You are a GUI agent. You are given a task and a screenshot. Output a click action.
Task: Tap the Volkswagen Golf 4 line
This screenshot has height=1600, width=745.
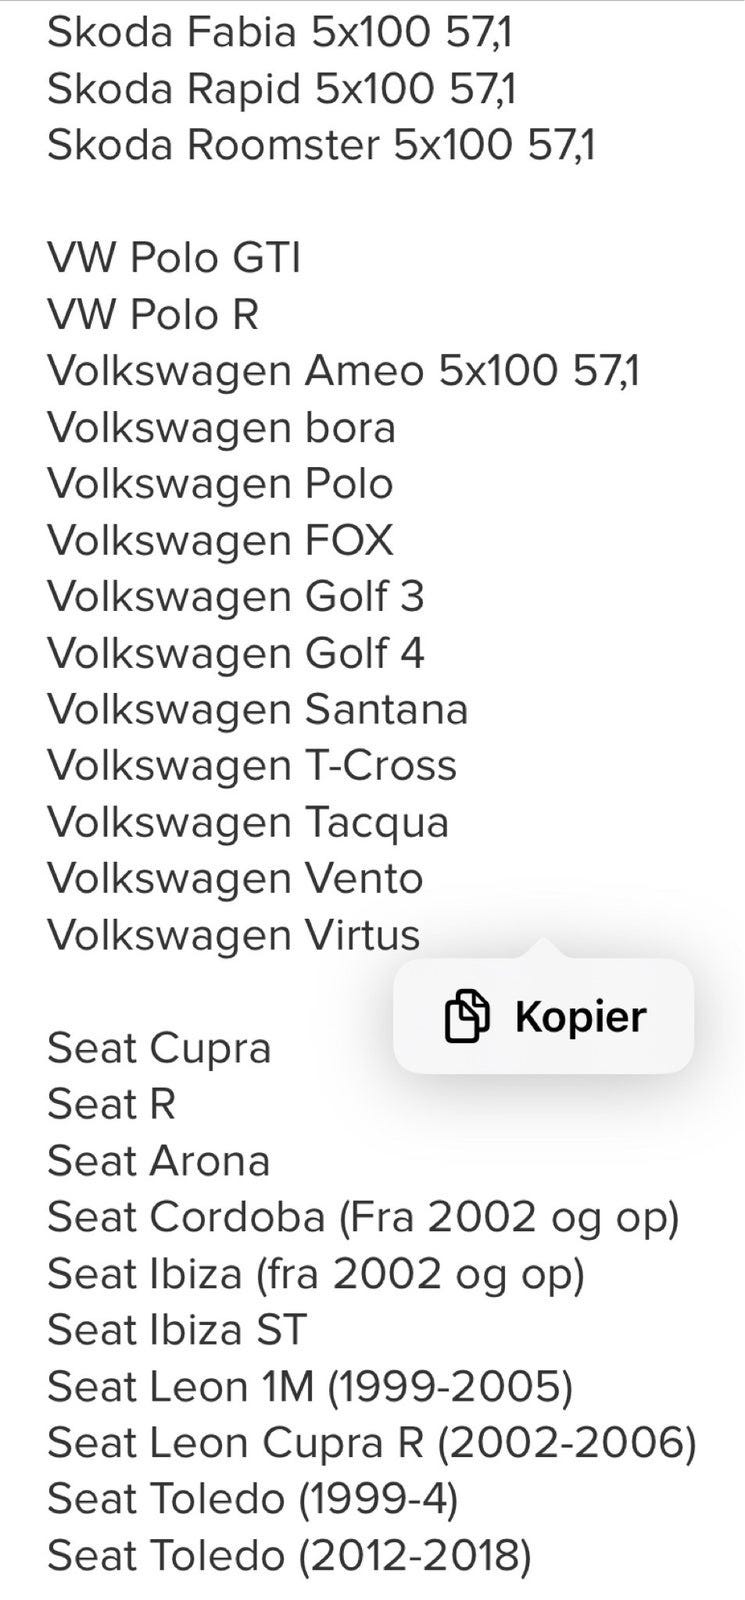click(236, 653)
